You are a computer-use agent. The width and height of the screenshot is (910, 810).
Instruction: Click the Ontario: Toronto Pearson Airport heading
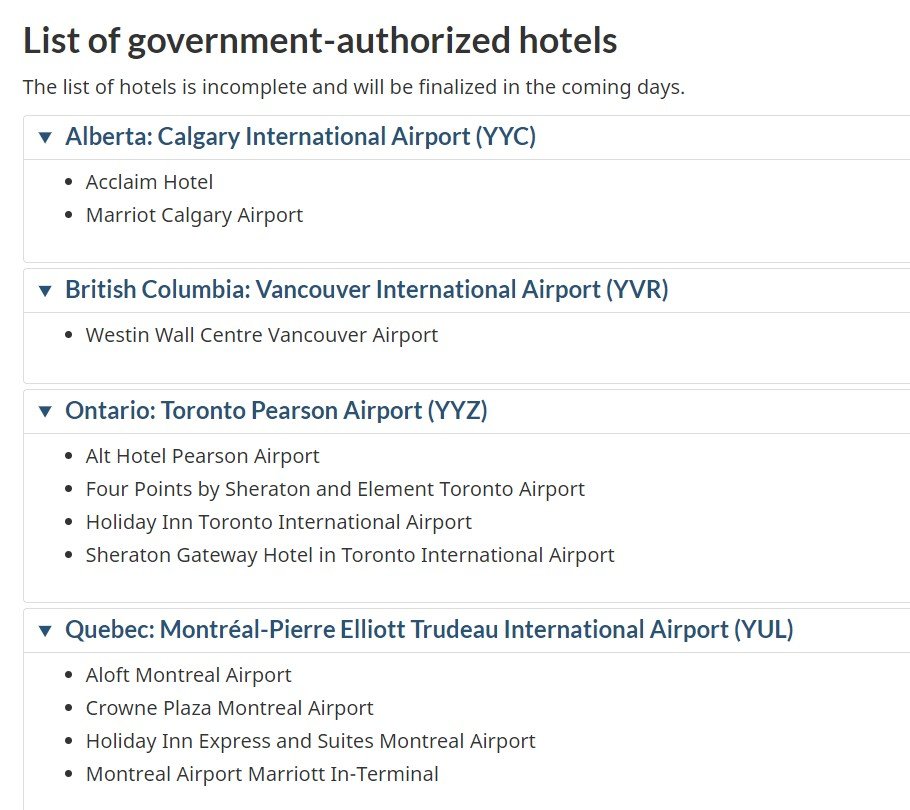276,411
